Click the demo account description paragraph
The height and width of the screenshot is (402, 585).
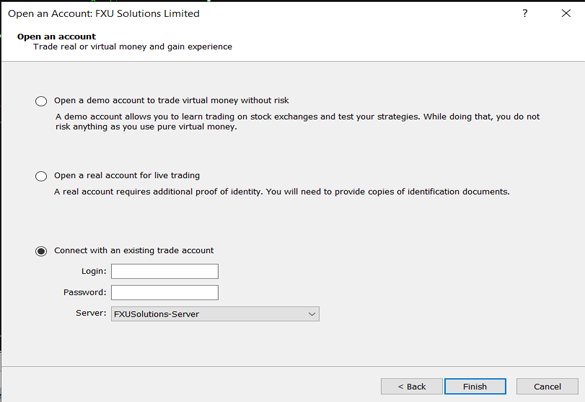click(x=297, y=122)
